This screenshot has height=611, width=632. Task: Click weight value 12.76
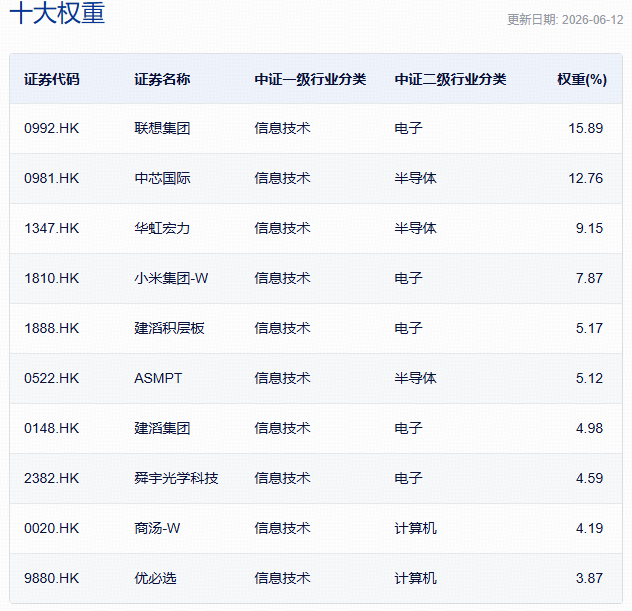(x=586, y=179)
